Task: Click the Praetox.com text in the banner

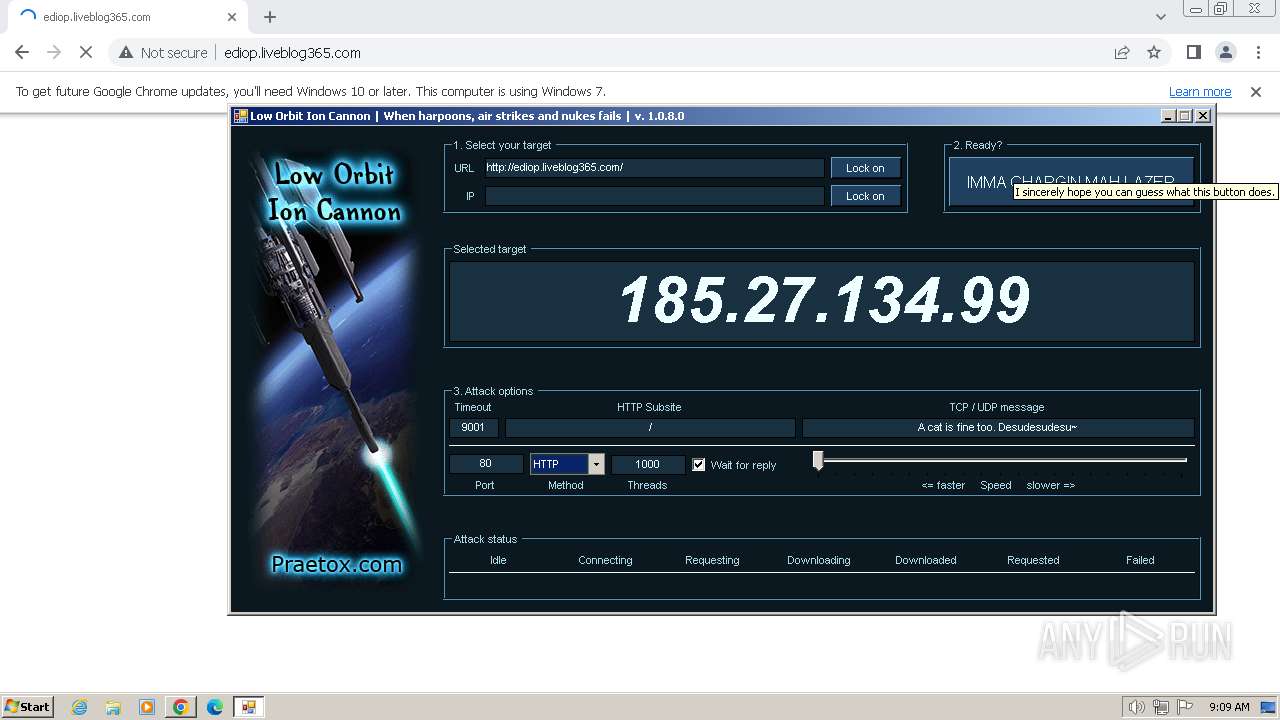Action: click(337, 565)
